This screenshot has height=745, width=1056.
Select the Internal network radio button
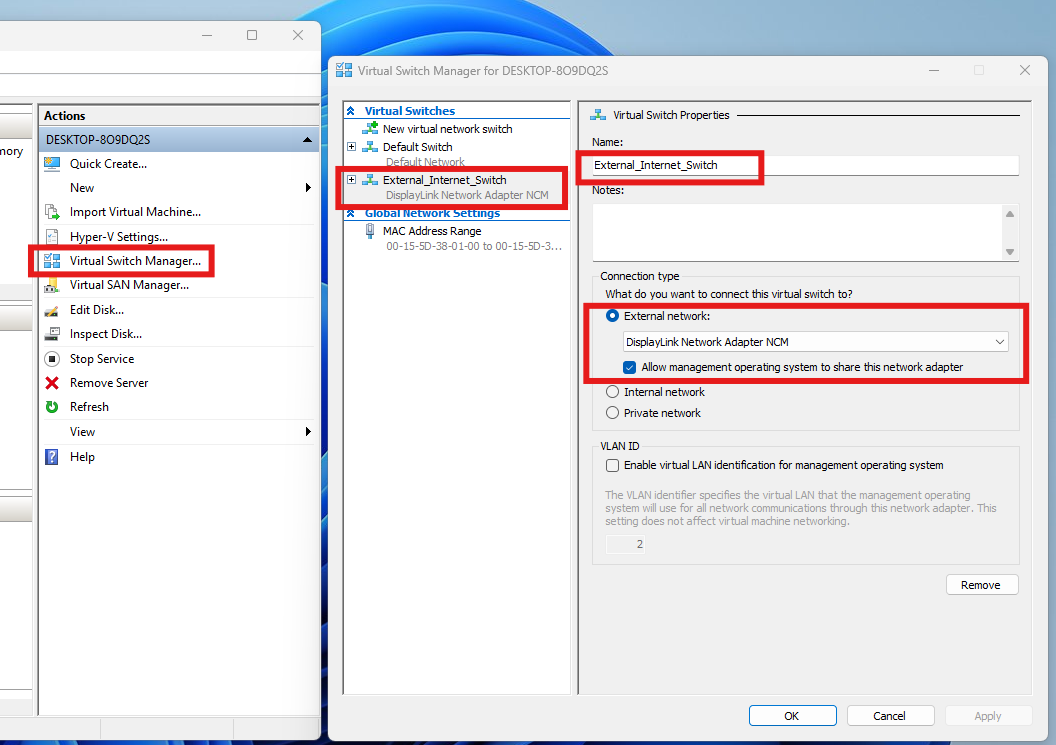[x=612, y=392]
